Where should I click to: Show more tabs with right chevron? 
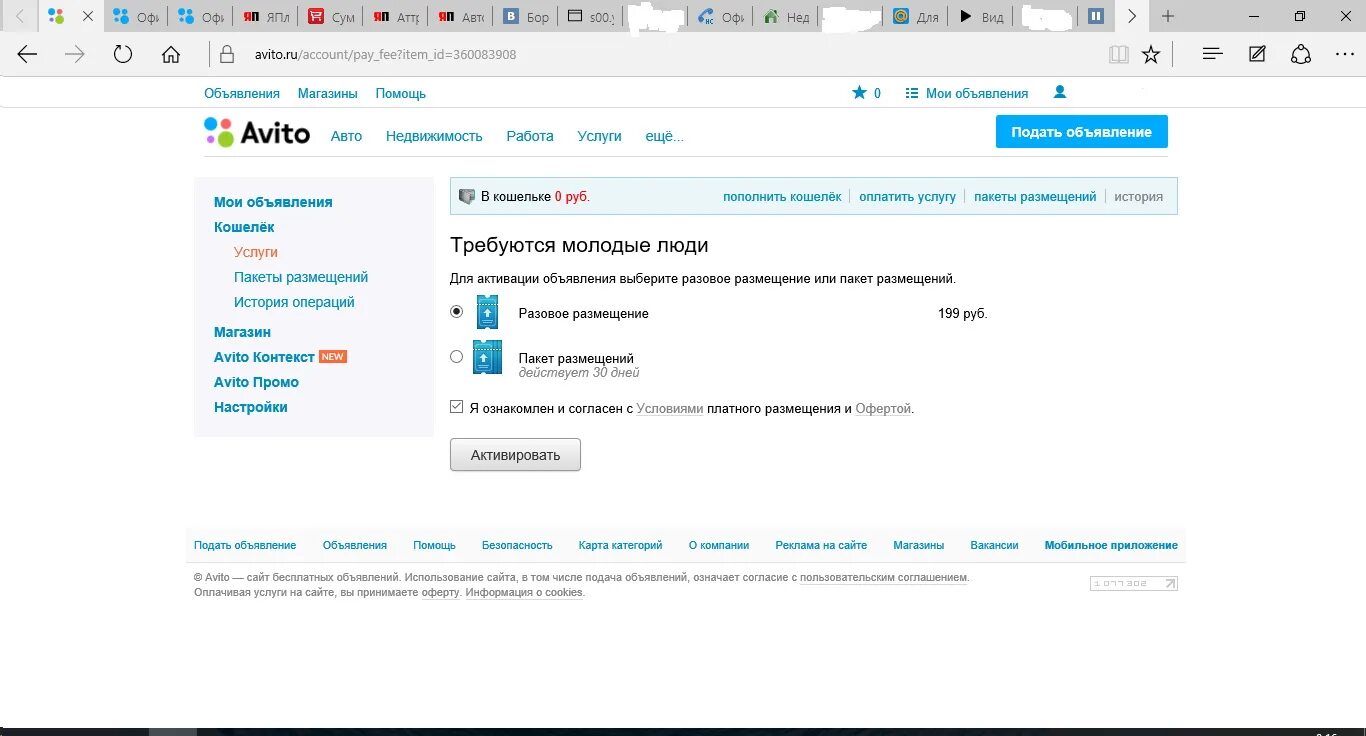[1131, 16]
